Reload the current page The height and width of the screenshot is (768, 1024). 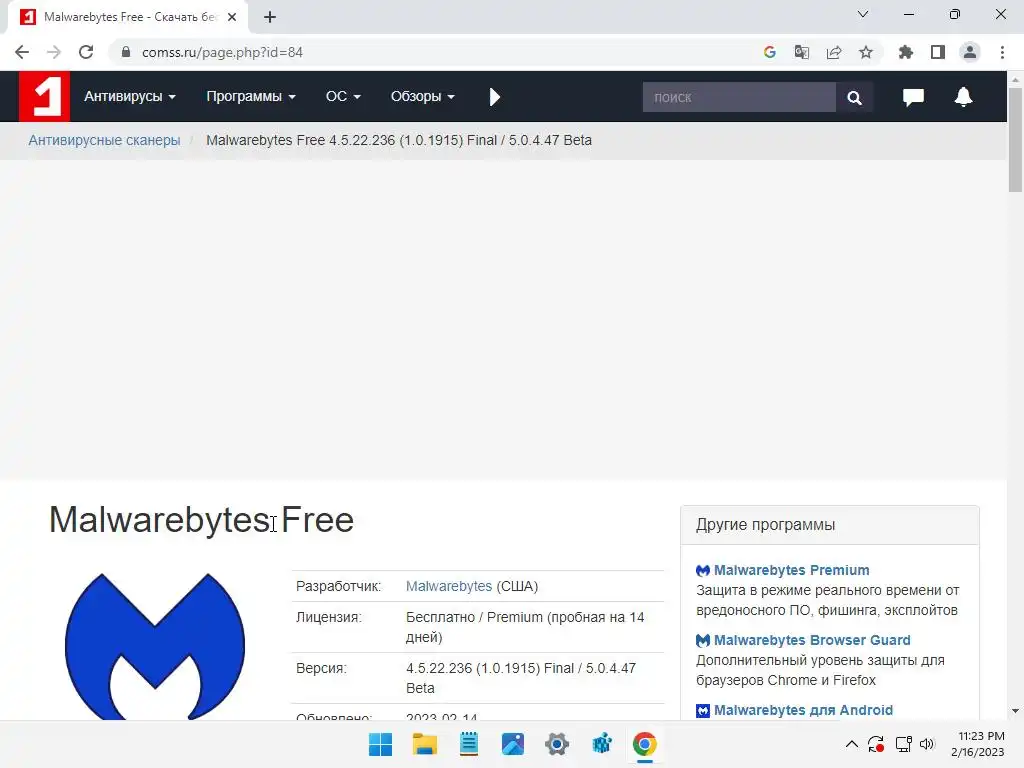(x=86, y=52)
